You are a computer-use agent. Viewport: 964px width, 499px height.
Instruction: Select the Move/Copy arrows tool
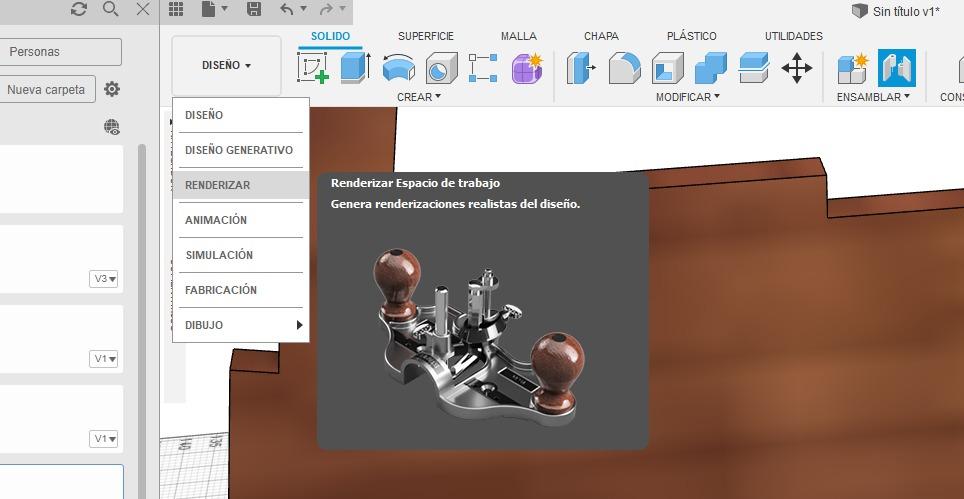click(797, 68)
